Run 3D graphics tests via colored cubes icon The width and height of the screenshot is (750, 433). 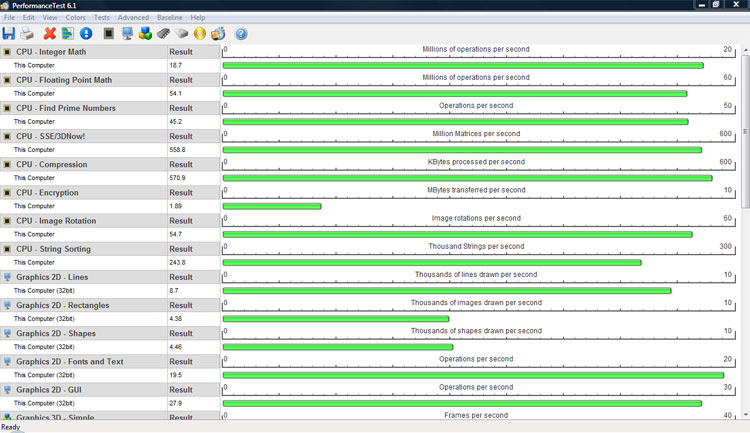tap(145, 33)
